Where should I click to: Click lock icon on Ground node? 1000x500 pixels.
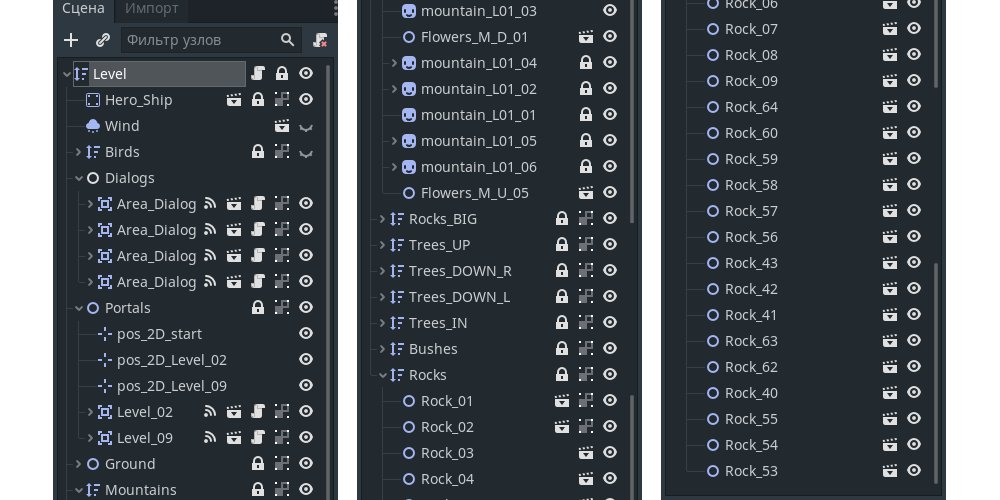(x=258, y=464)
